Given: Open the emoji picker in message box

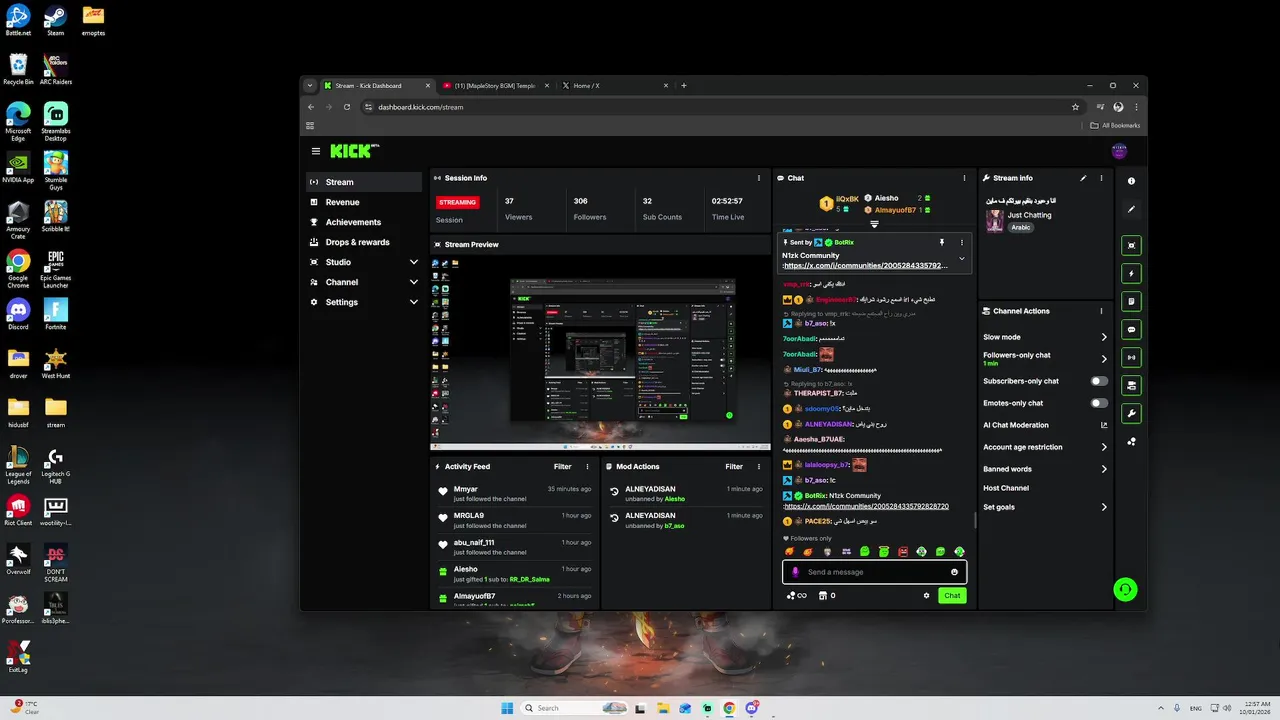Looking at the screenshot, I should point(954,572).
